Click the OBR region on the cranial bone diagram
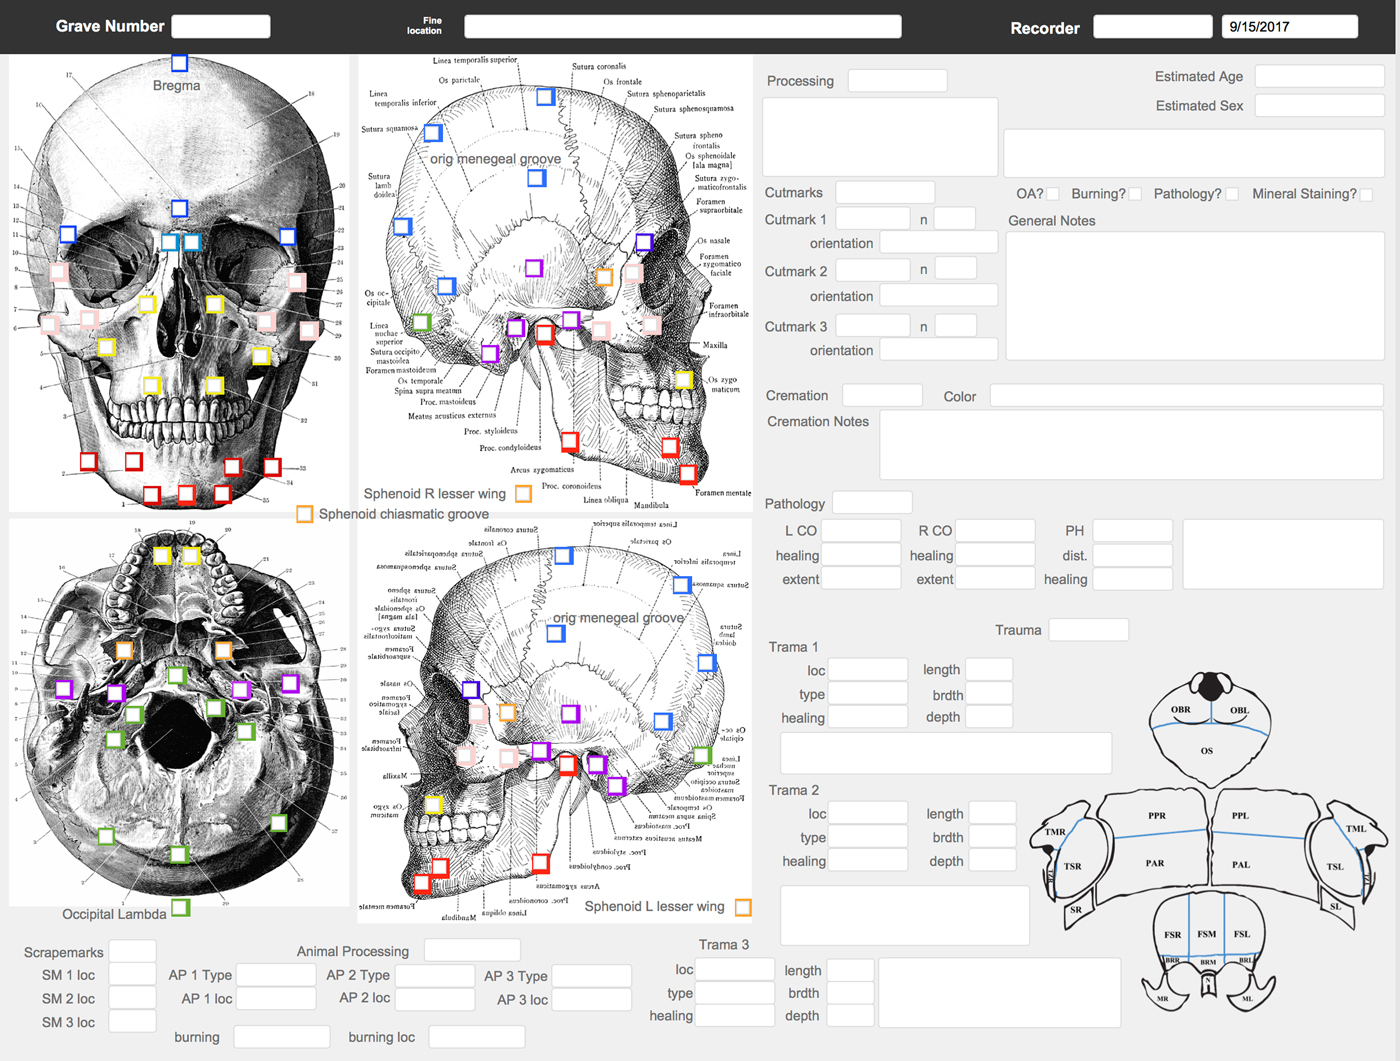1400x1061 pixels. (x=1180, y=708)
